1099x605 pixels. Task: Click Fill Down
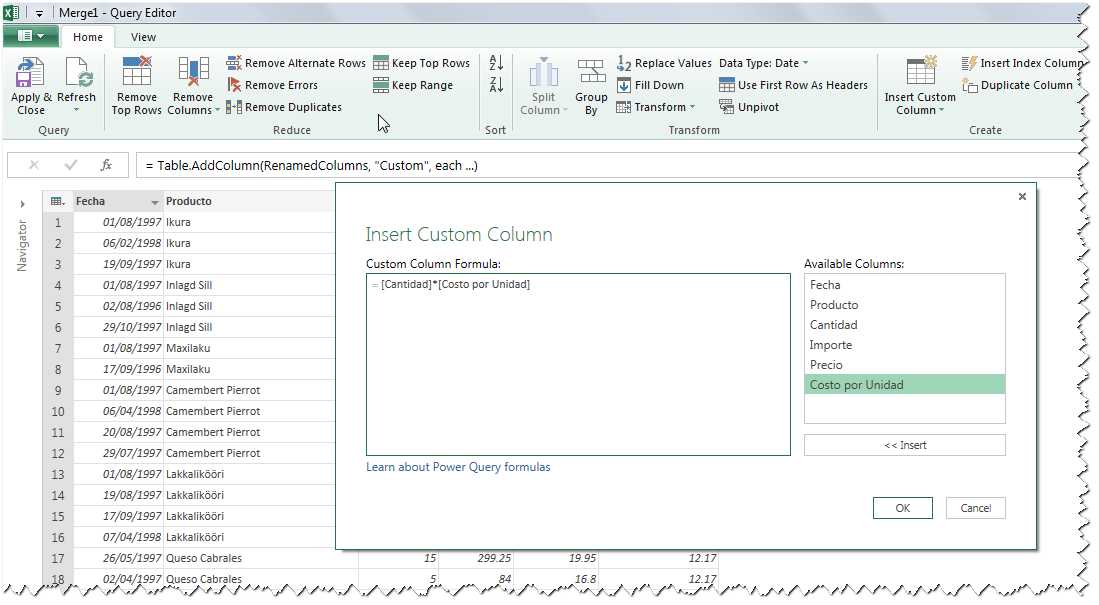click(x=653, y=85)
